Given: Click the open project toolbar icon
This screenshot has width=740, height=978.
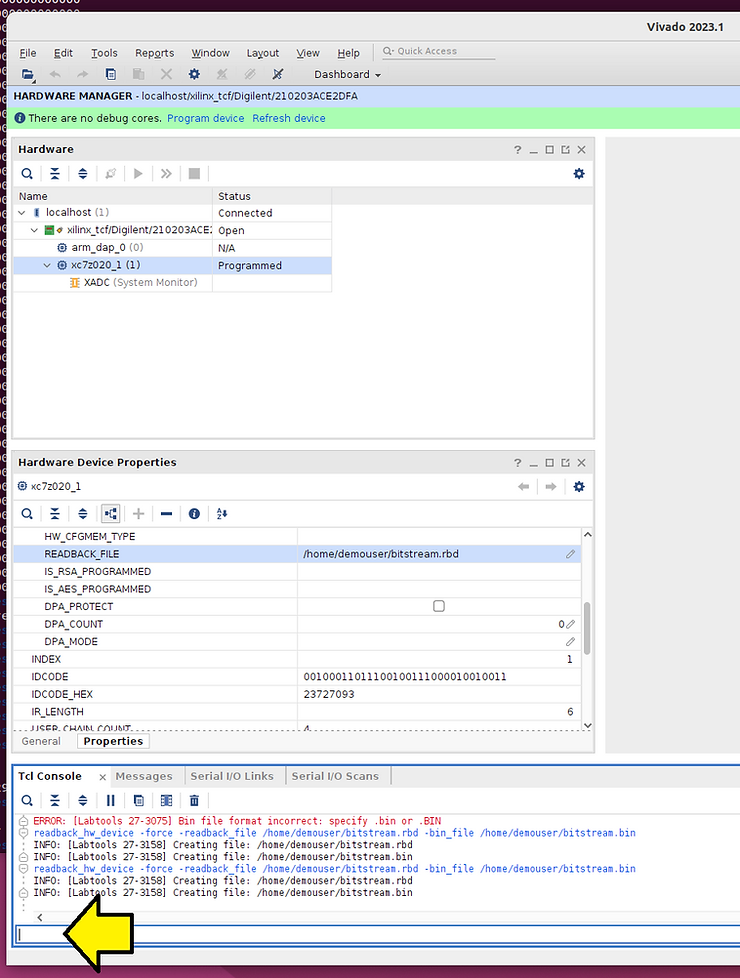Looking at the screenshot, I should tap(27, 74).
